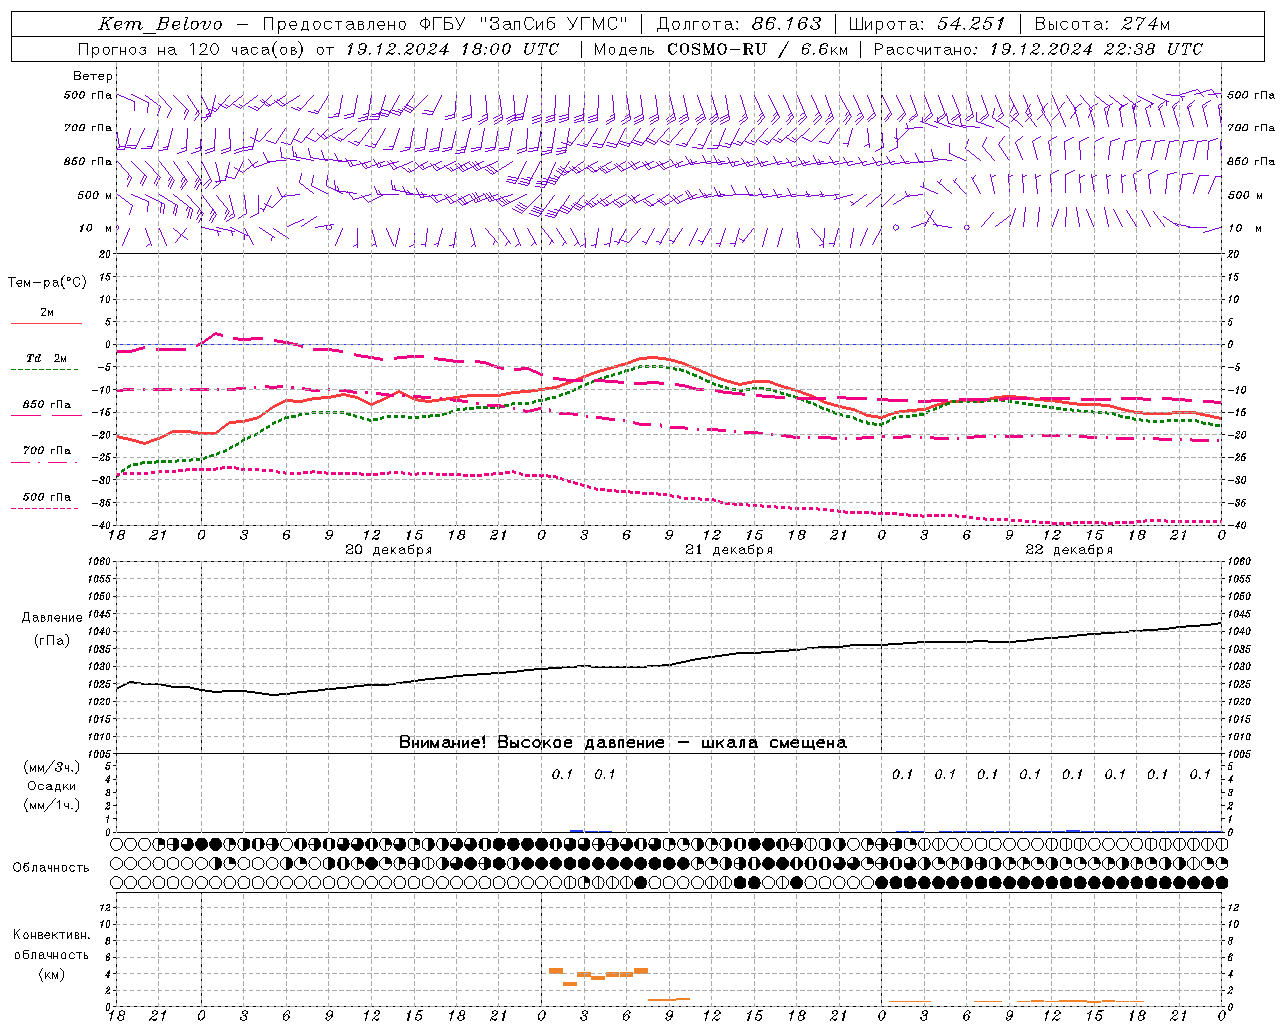Screen dimensions: 1280x1024
Task: Click the 'Рассчитано: 19.12.2024 22:38 UTC' timestamp
Action: coord(1038,49)
